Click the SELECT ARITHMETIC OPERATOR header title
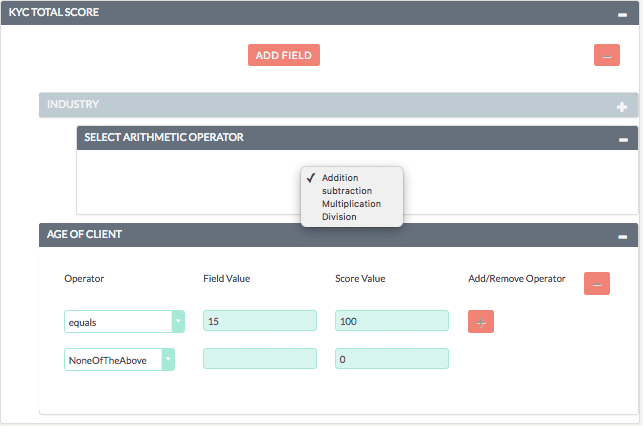 click(164, 137)
